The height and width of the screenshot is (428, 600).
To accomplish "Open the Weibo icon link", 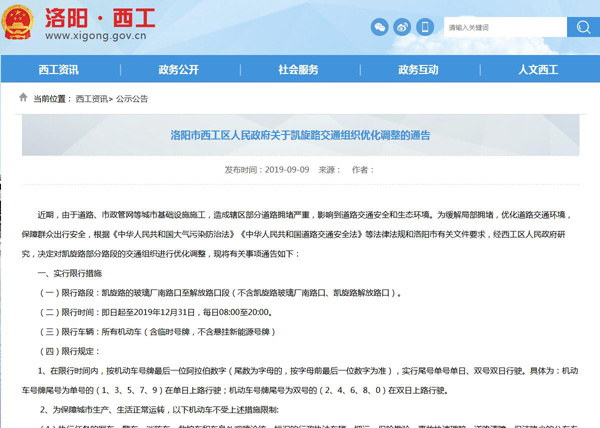I will pos(402,27).
